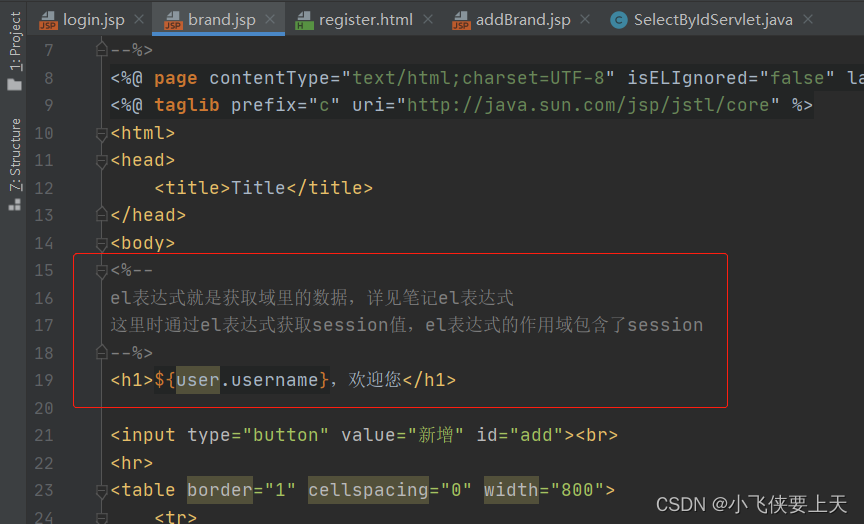Click the width="800" attribute
The width and height of the screenshot is (864, 524).
[x=544, y=490]
